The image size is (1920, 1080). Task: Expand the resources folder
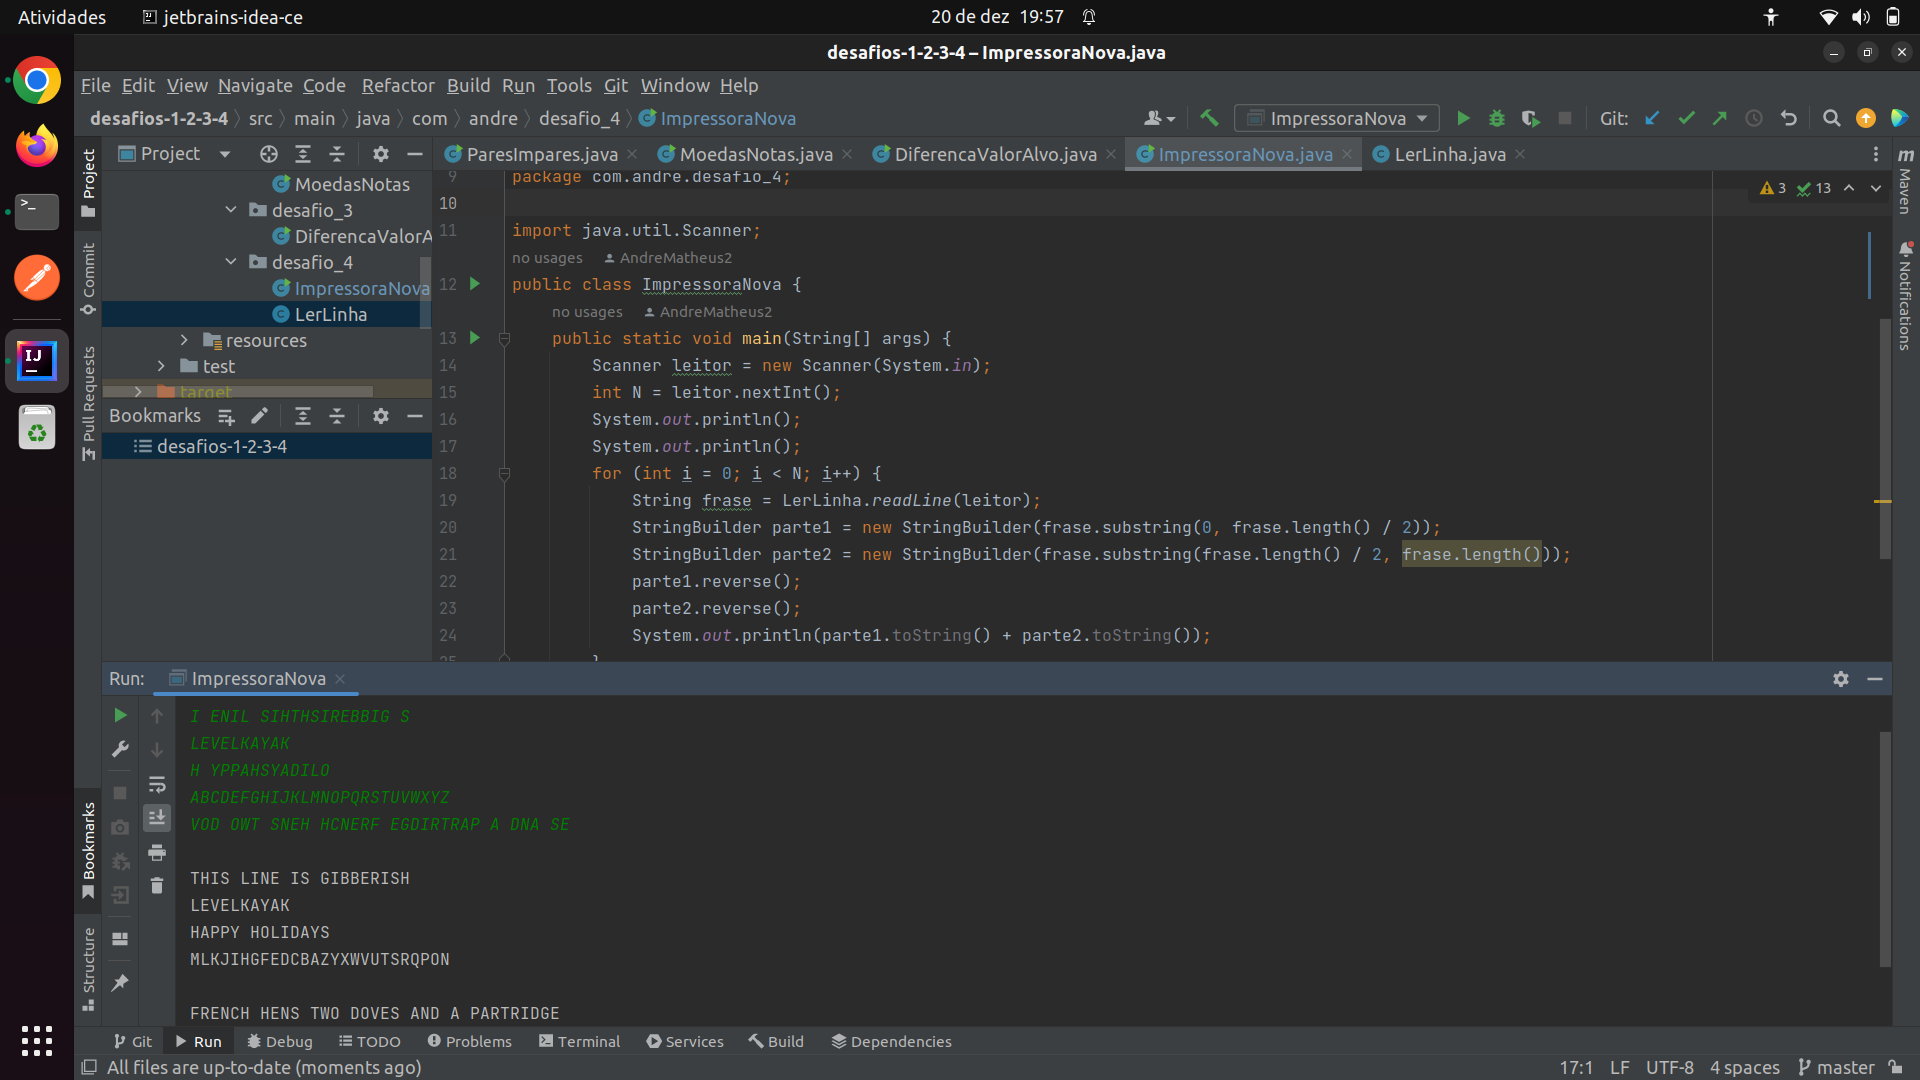(x=184, y=340)
